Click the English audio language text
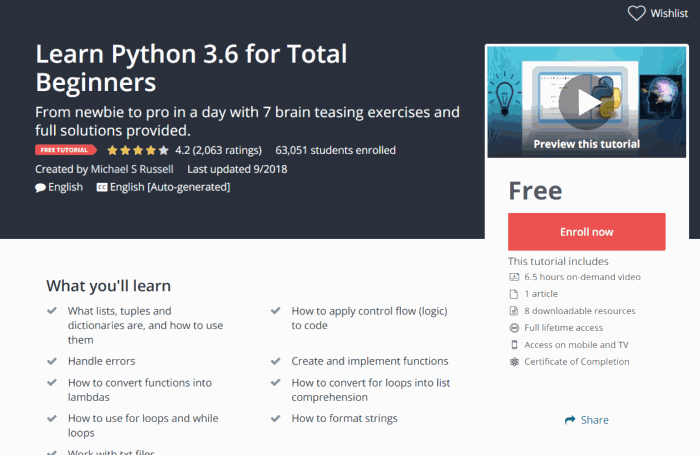The image size is (700, 455). coord(65,187)
